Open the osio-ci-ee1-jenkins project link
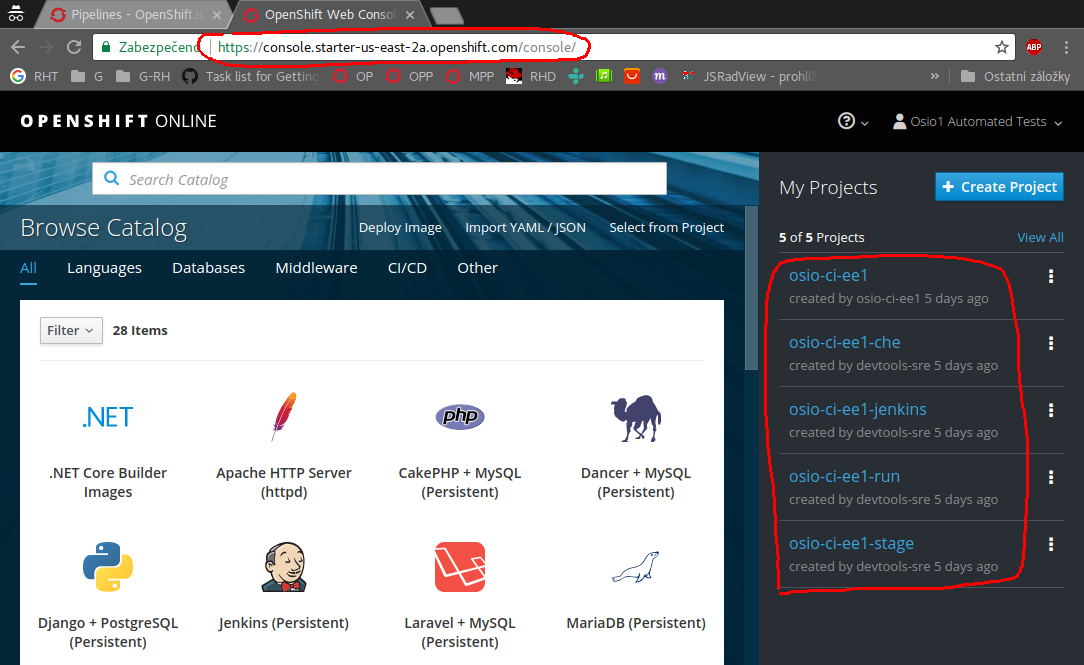 coord(858,409)
